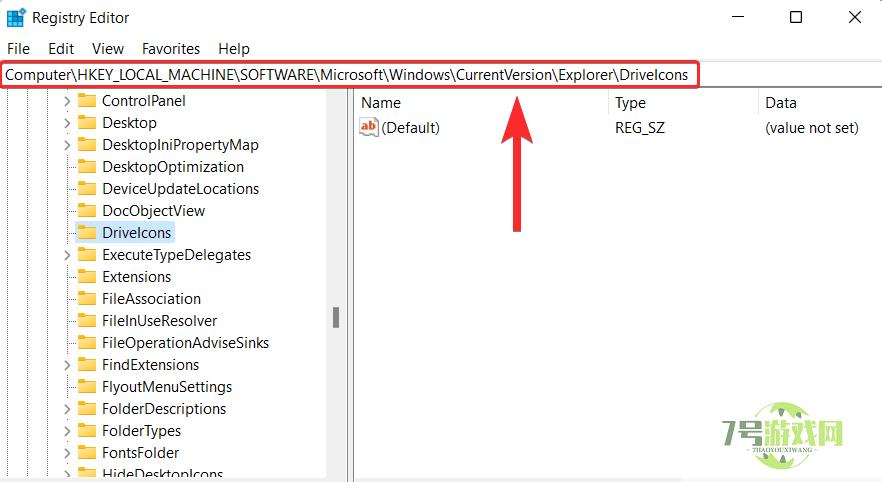The image size is (882, 482).
Task: Select the FolderDescriptions key label
Action: [164, 409]
